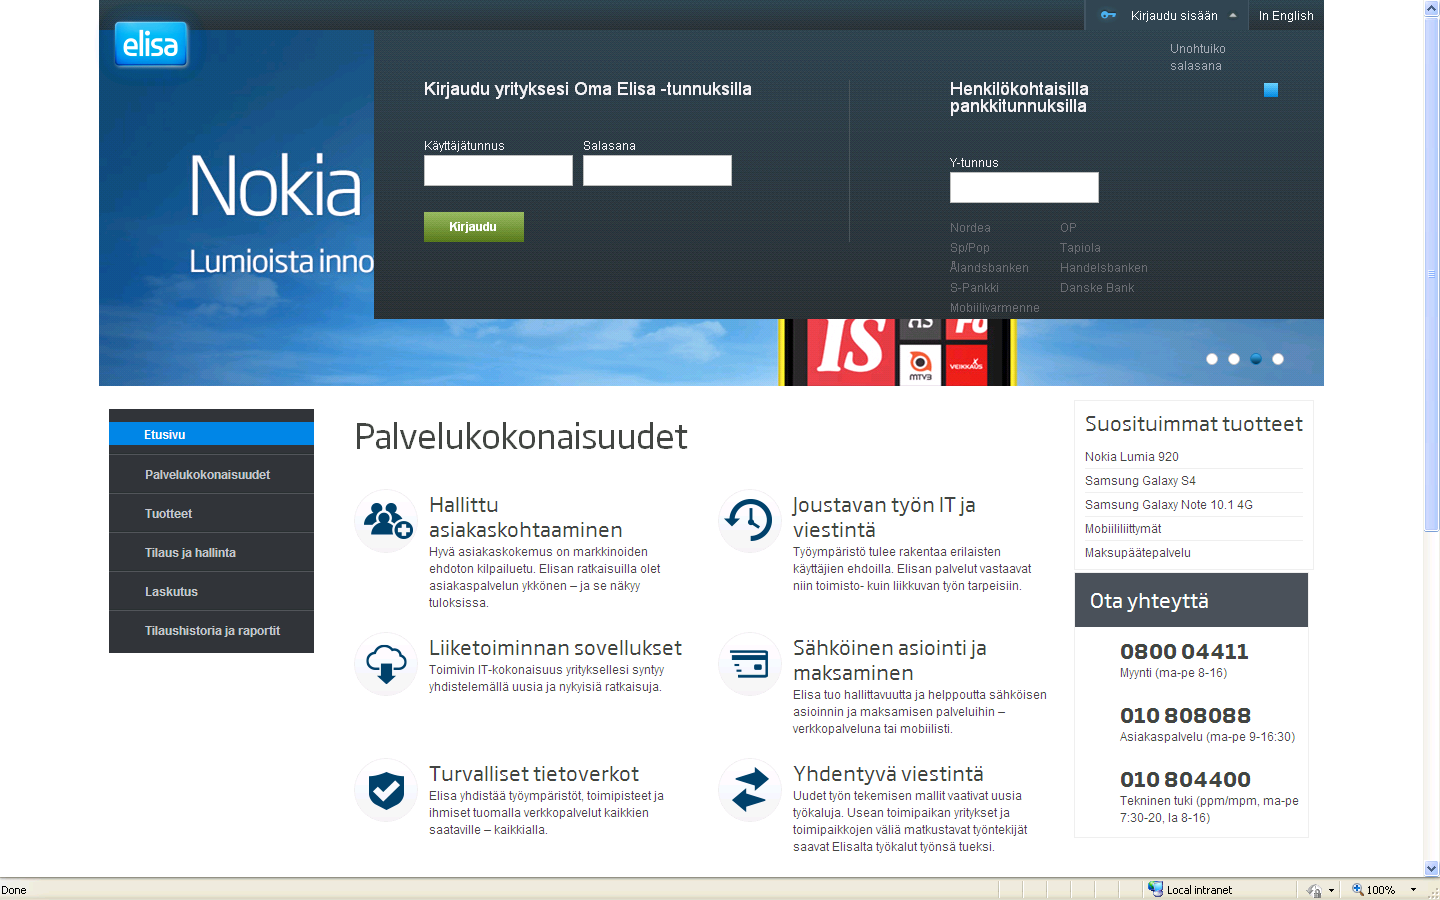The image size is (1440, 900).
Task: Choose the Danske Bank link
Action: pyautogui.click(x=1097, y=288)
